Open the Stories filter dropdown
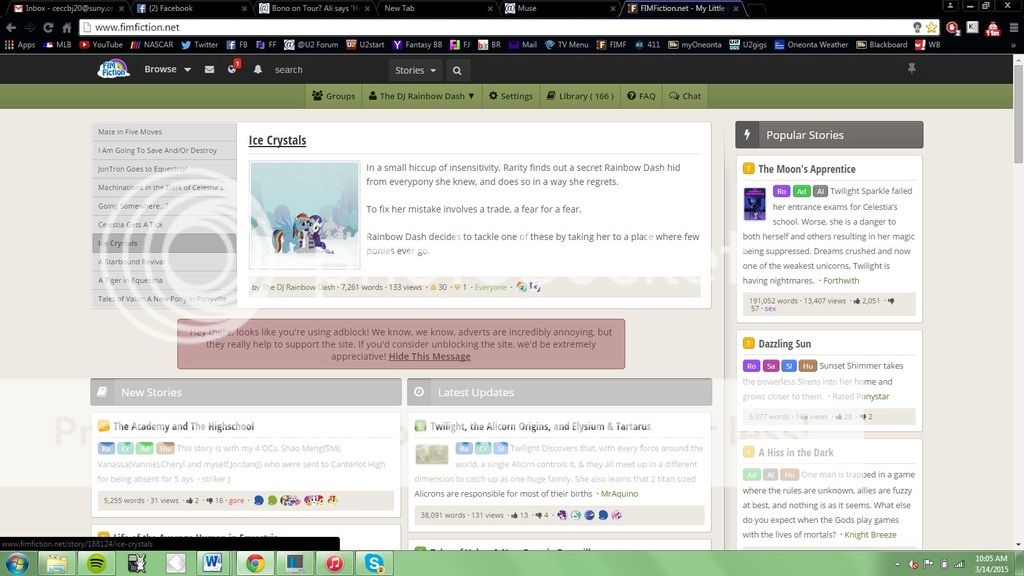This screenshot has width=1024, height=576. tap(414, 71)
